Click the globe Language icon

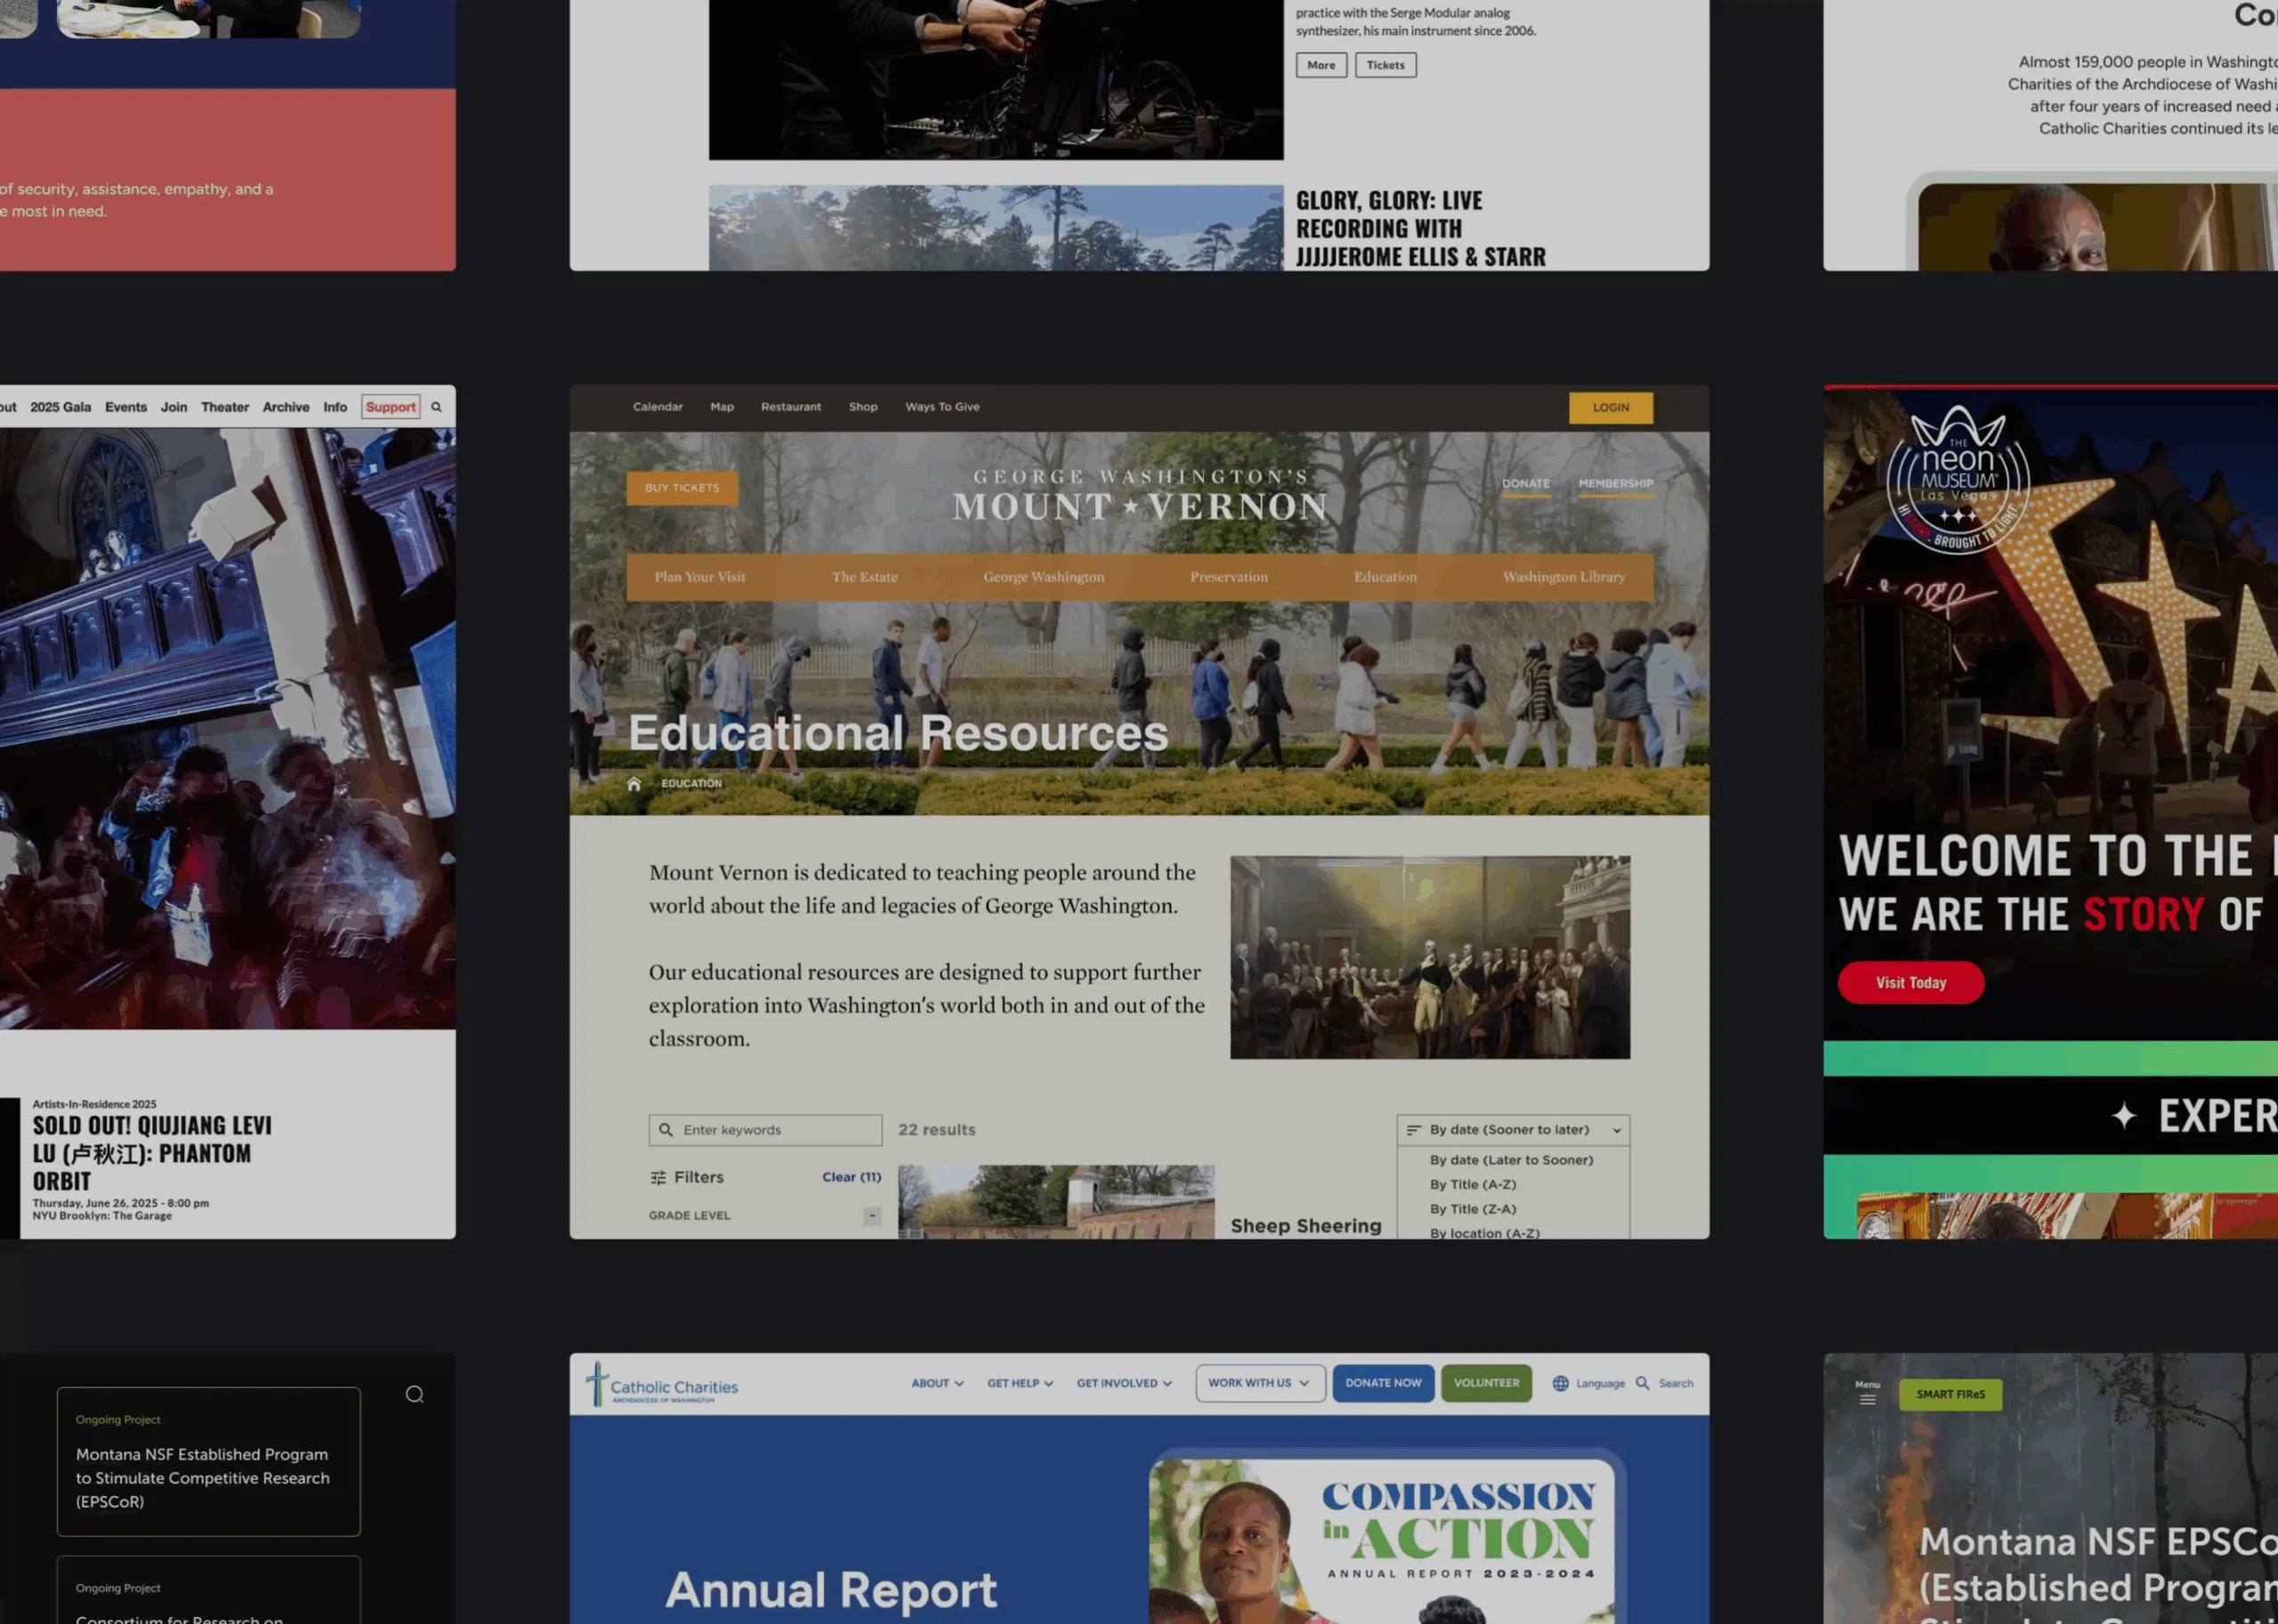point(1560,1384)
